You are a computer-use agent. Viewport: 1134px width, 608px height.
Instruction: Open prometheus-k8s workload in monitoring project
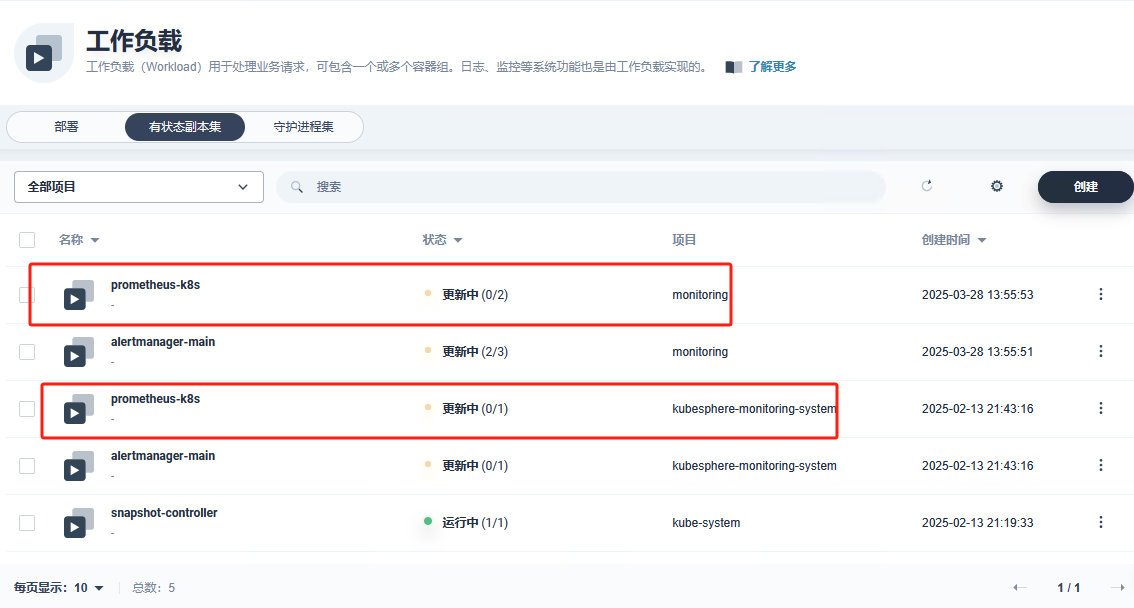(155, 285)
